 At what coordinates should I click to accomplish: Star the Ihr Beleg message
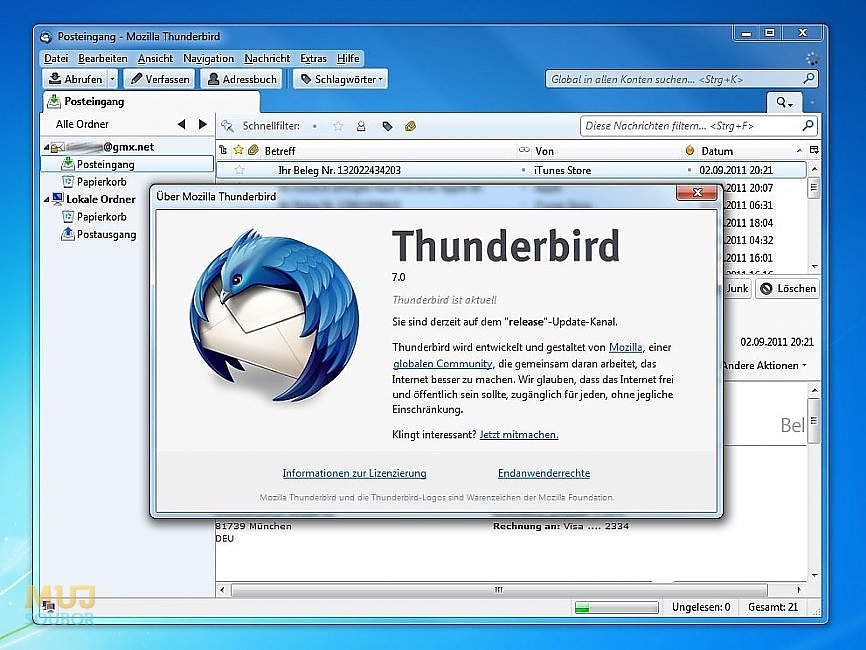239,170
